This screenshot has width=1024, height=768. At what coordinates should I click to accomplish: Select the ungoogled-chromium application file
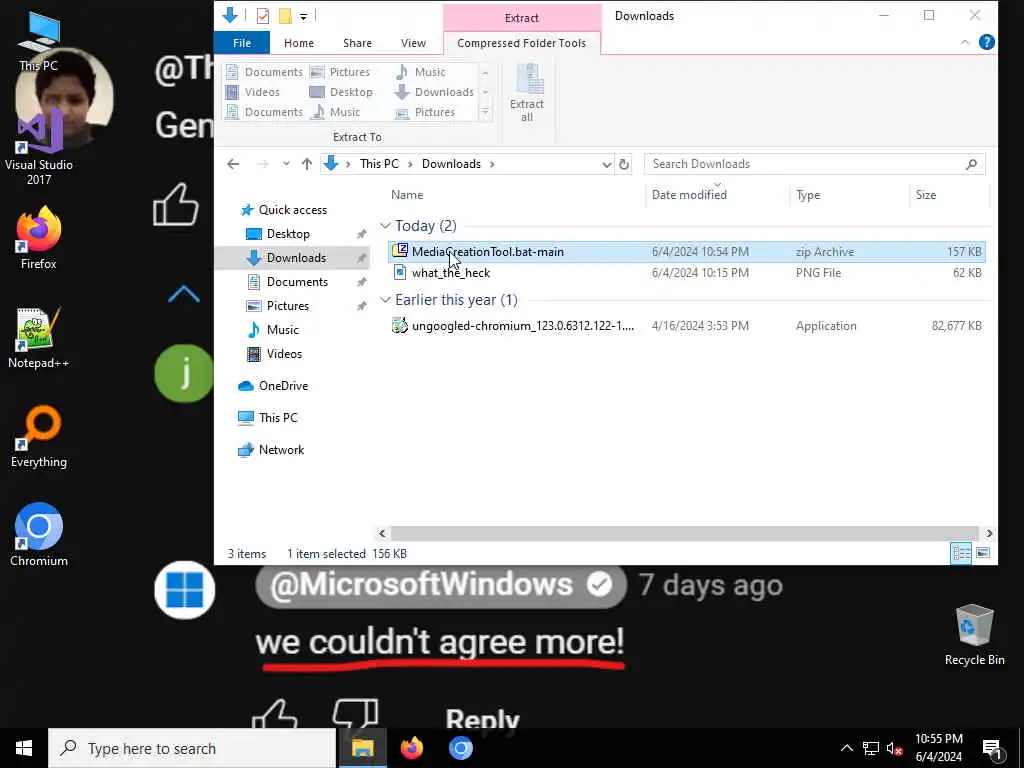[x=686, y=326]
